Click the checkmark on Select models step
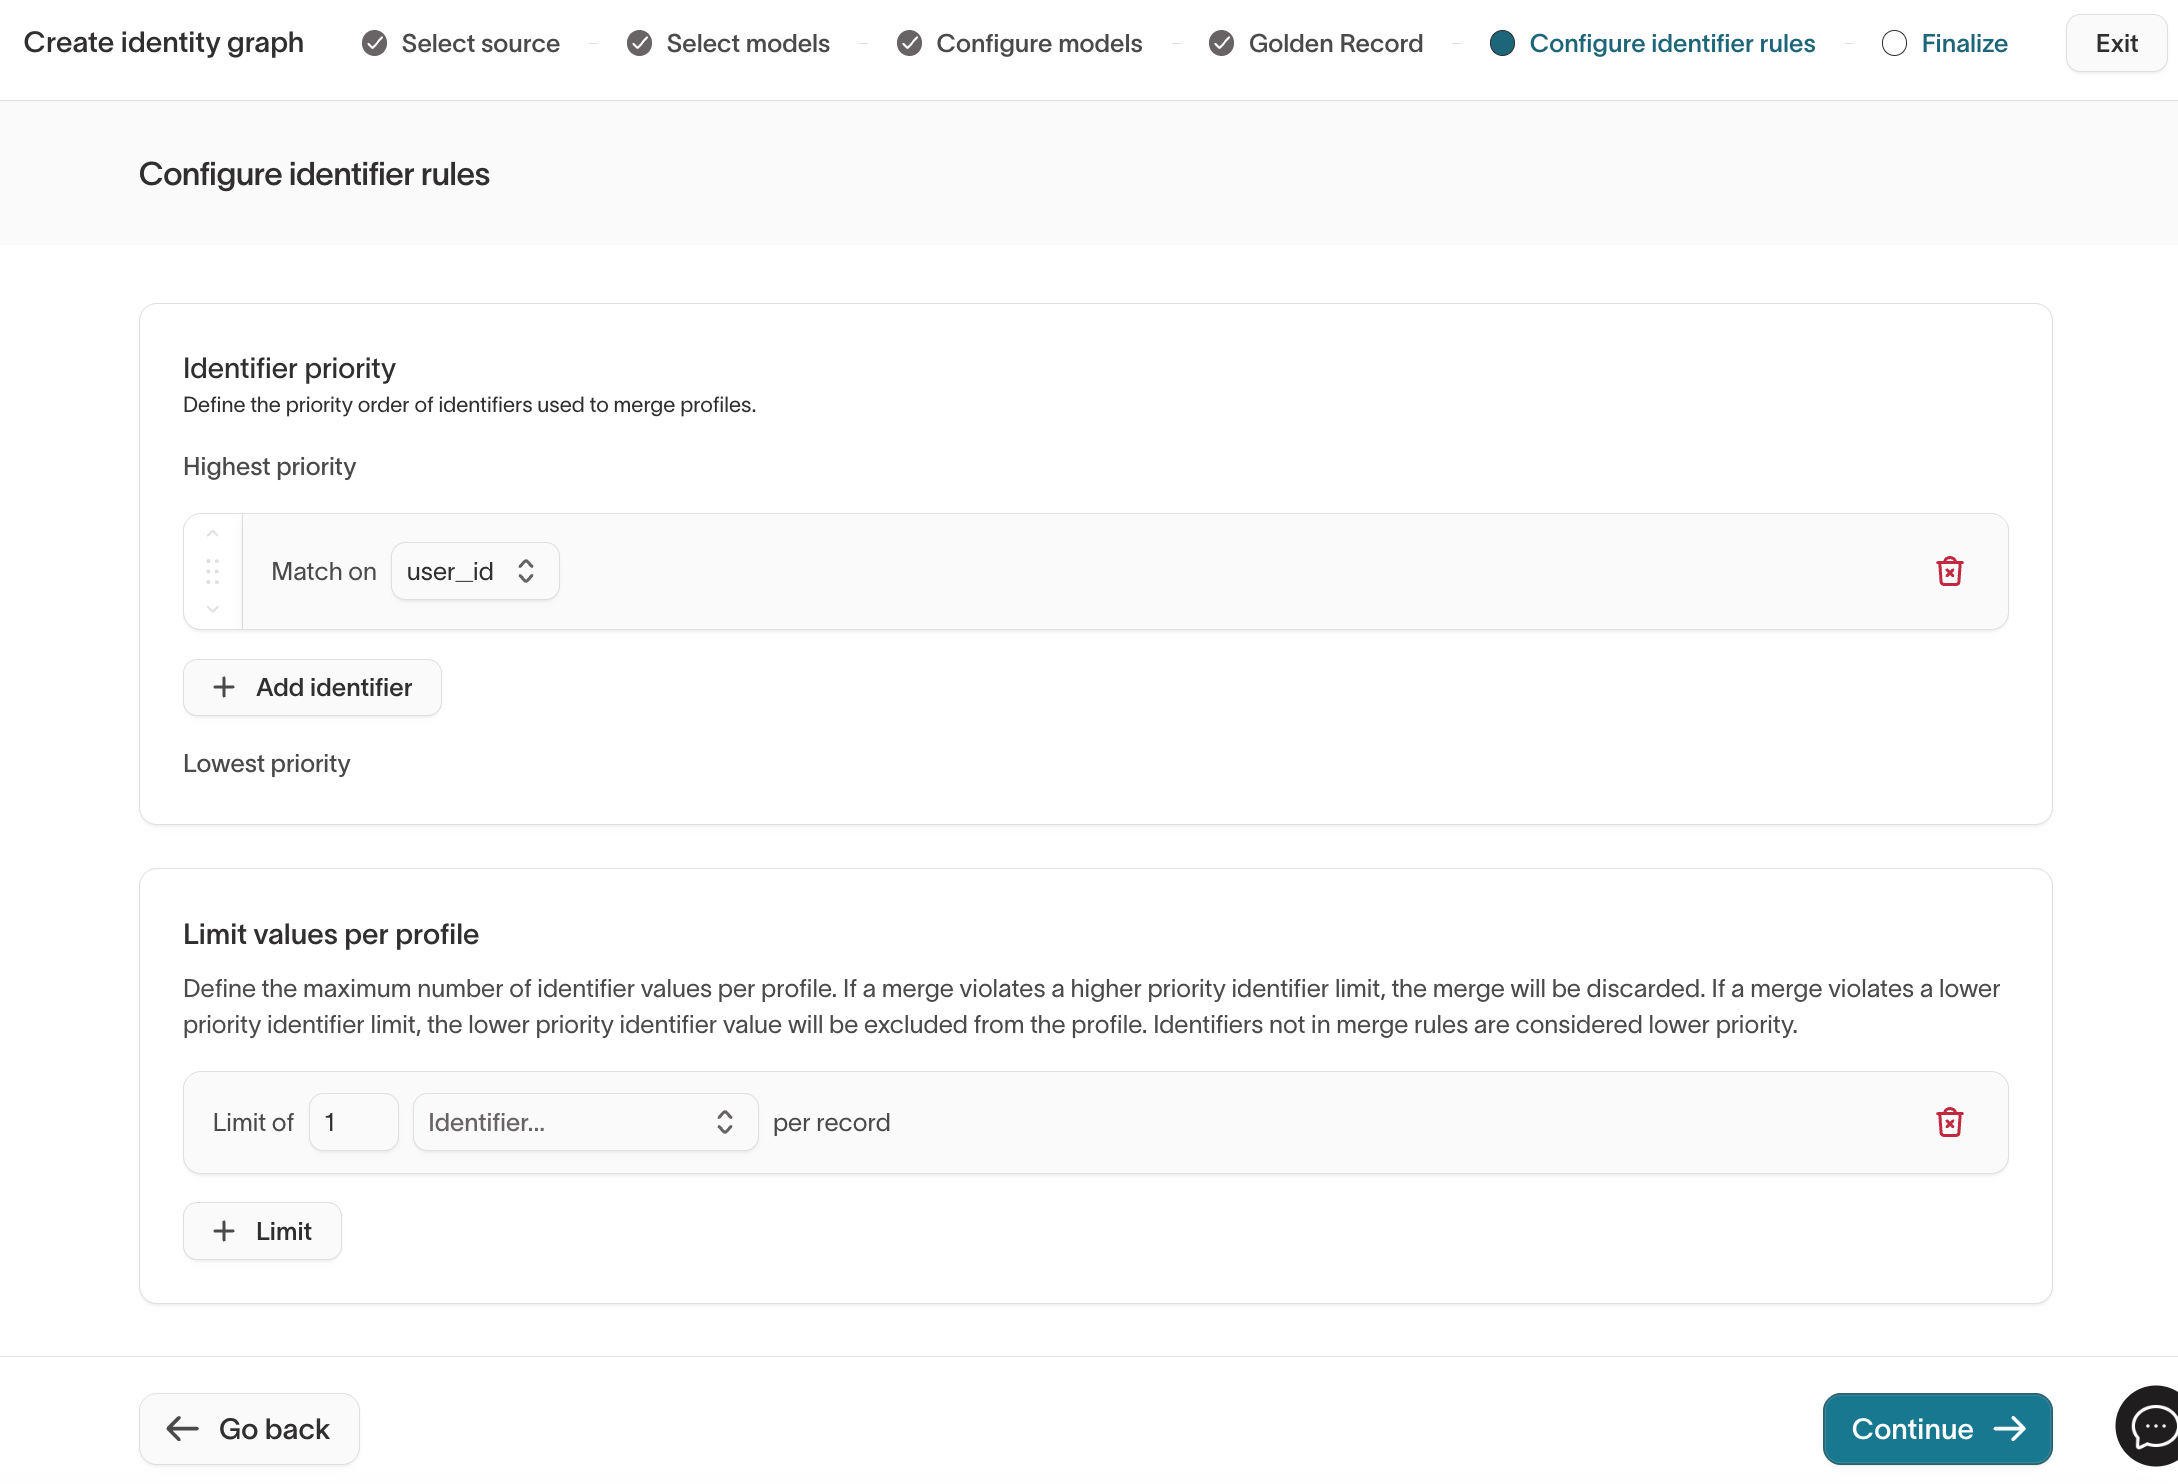This screenshot has height=1484, width=2178. (x=639, y=43)
